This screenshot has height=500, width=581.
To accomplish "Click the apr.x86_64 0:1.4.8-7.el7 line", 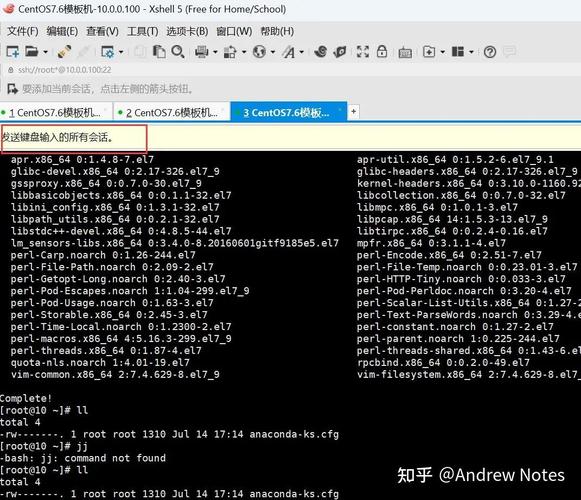I will [x=82, y=160].
